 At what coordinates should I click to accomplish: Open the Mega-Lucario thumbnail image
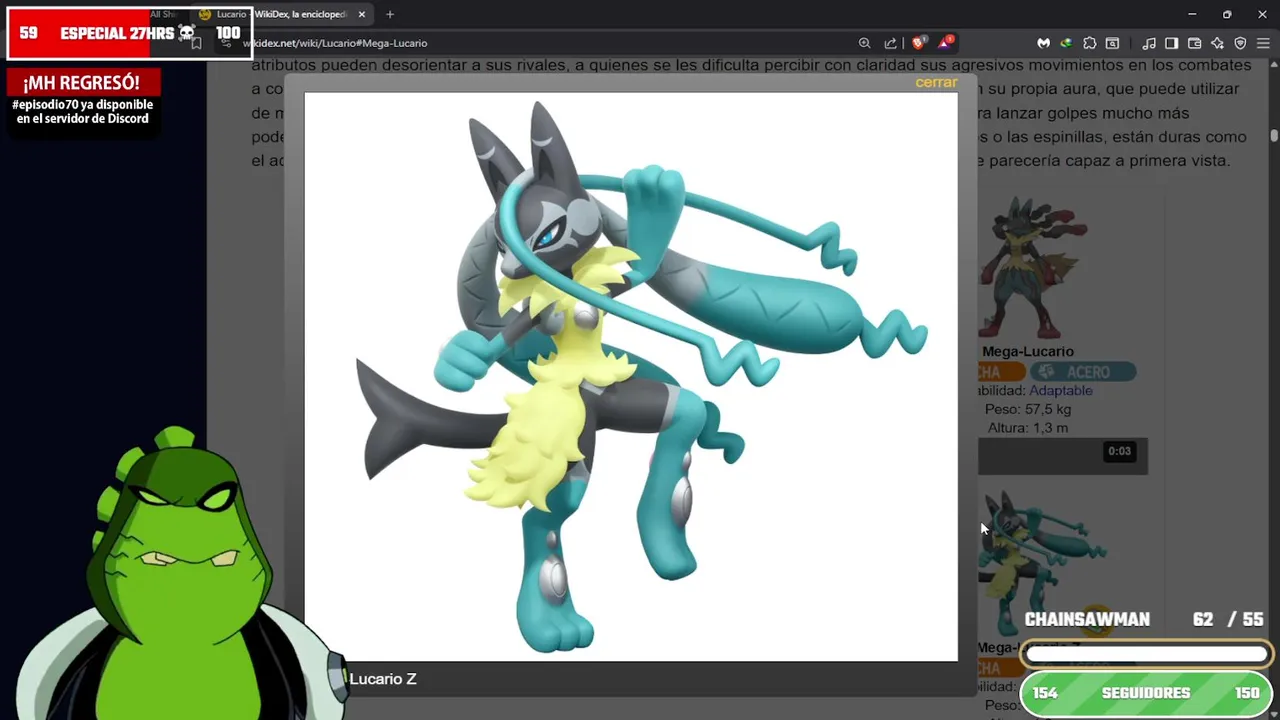(x=1034, y=268)
